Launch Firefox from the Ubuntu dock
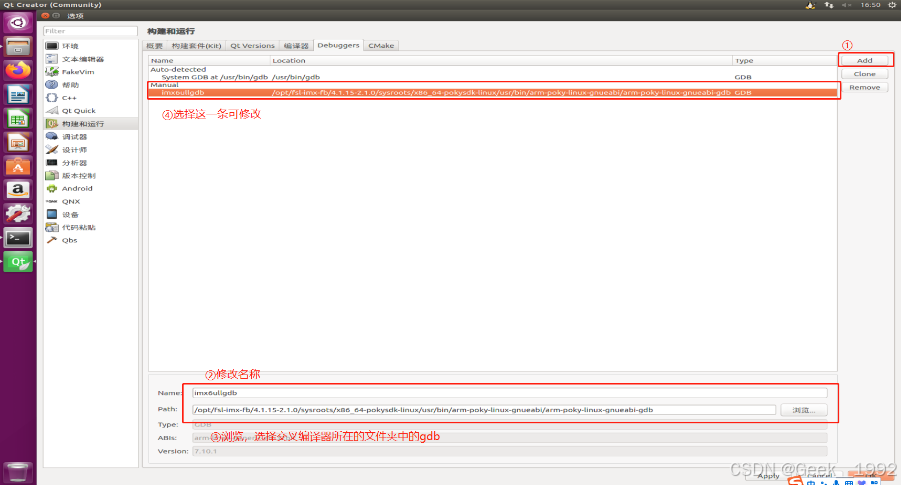 [x=18, y=70]
